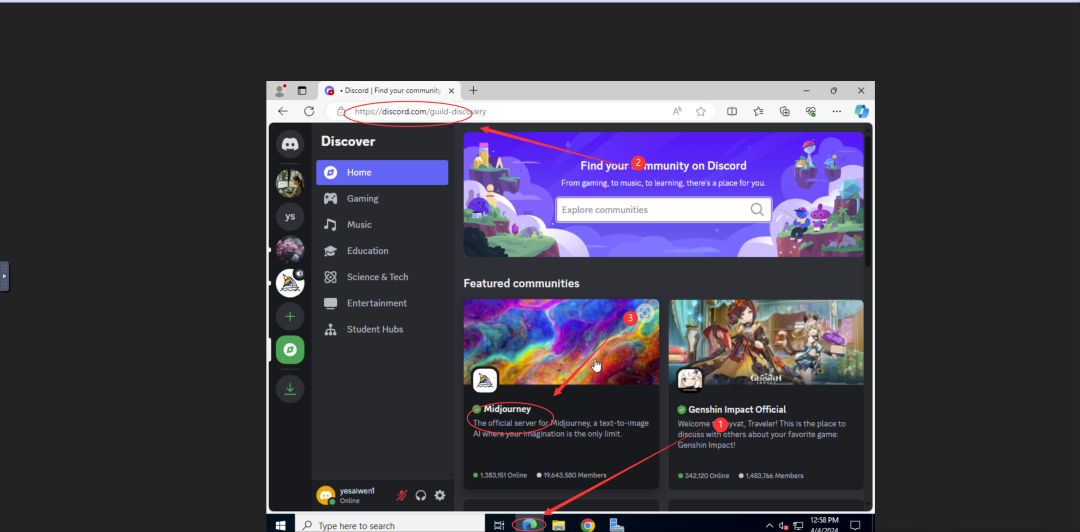
Task: Open Task View on taskbar
Action: point(499,525)
